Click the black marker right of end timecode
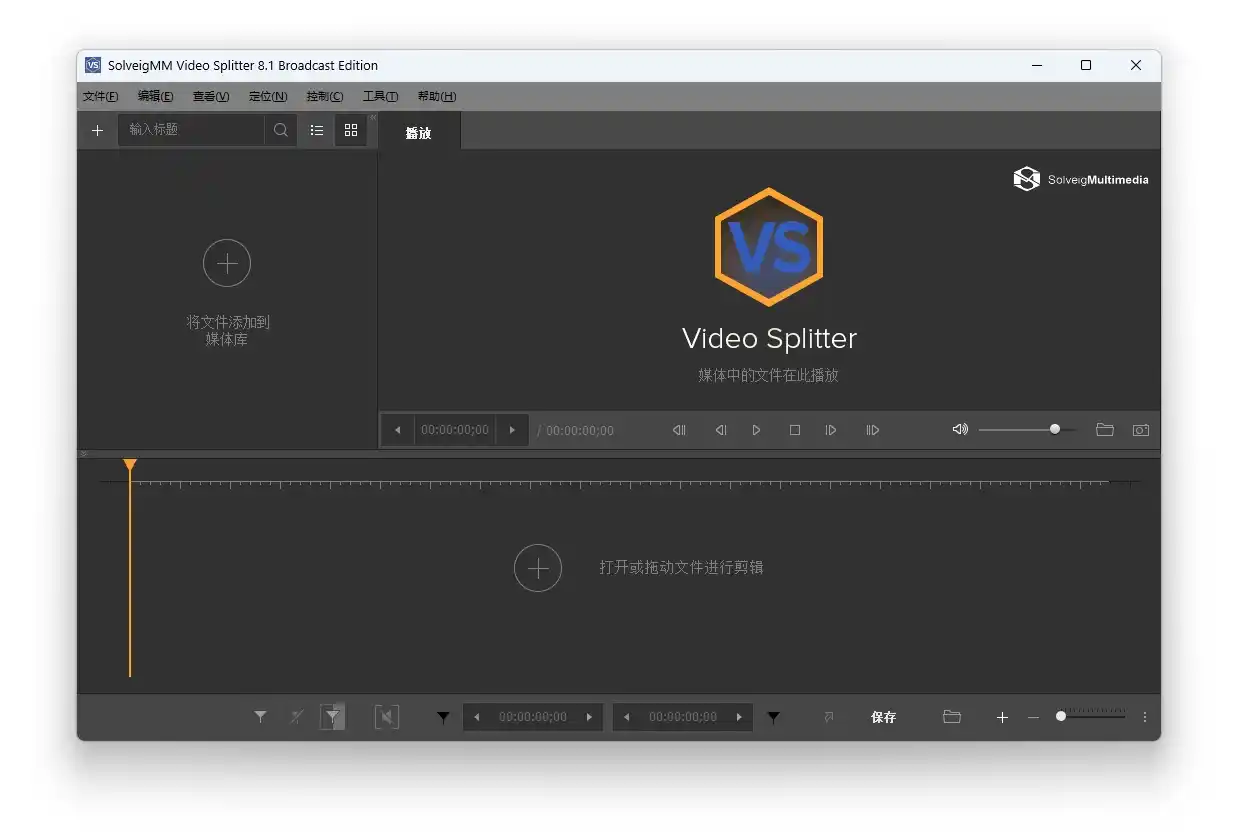The height and width of the screenshot is (840, 1250). click(773, 717)
